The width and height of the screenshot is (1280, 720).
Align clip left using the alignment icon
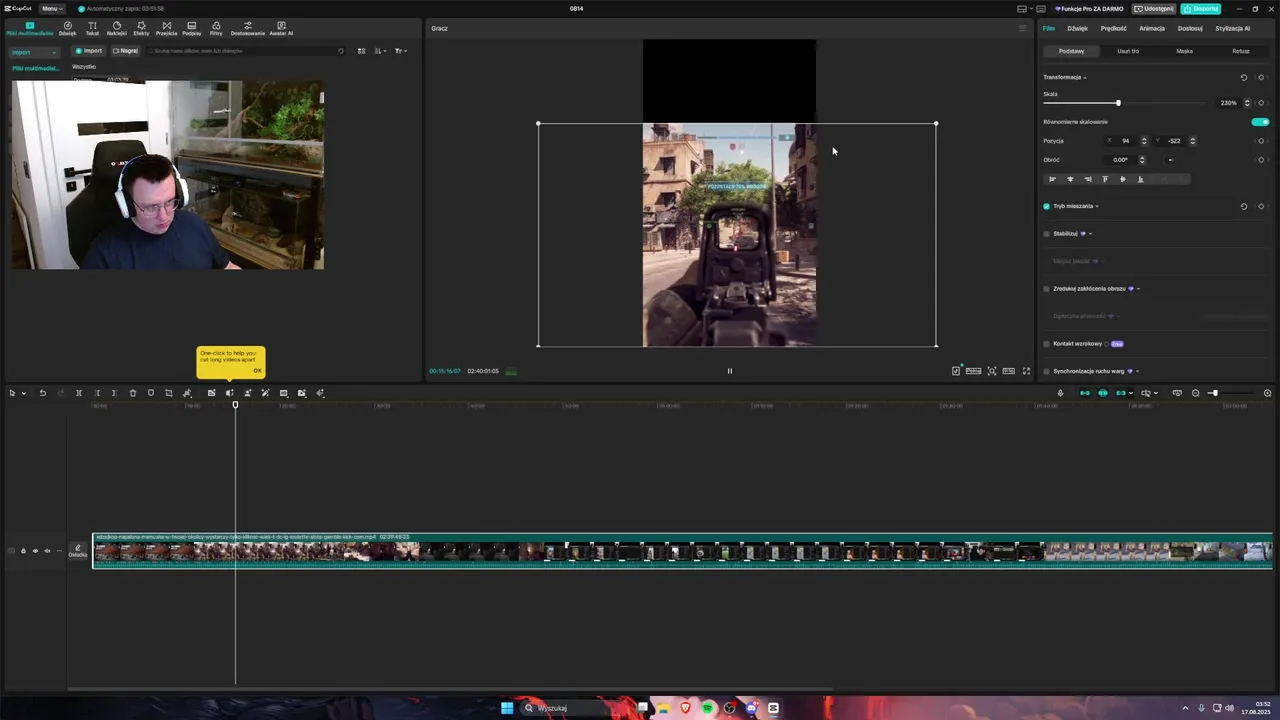point(1052,179)
